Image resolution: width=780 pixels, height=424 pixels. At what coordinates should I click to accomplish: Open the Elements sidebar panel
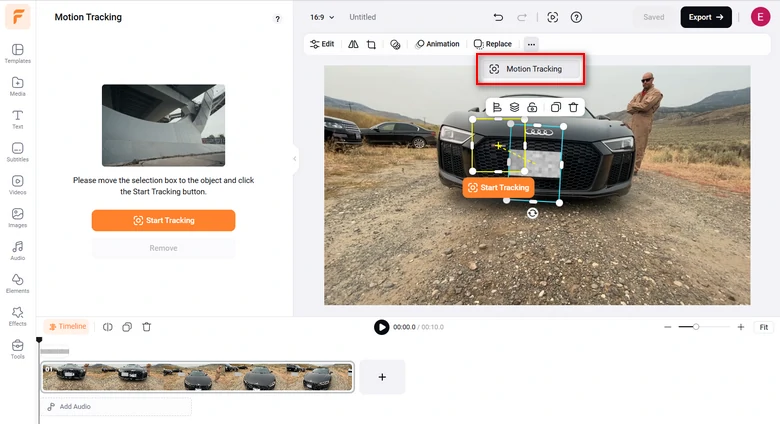point(17,283)
